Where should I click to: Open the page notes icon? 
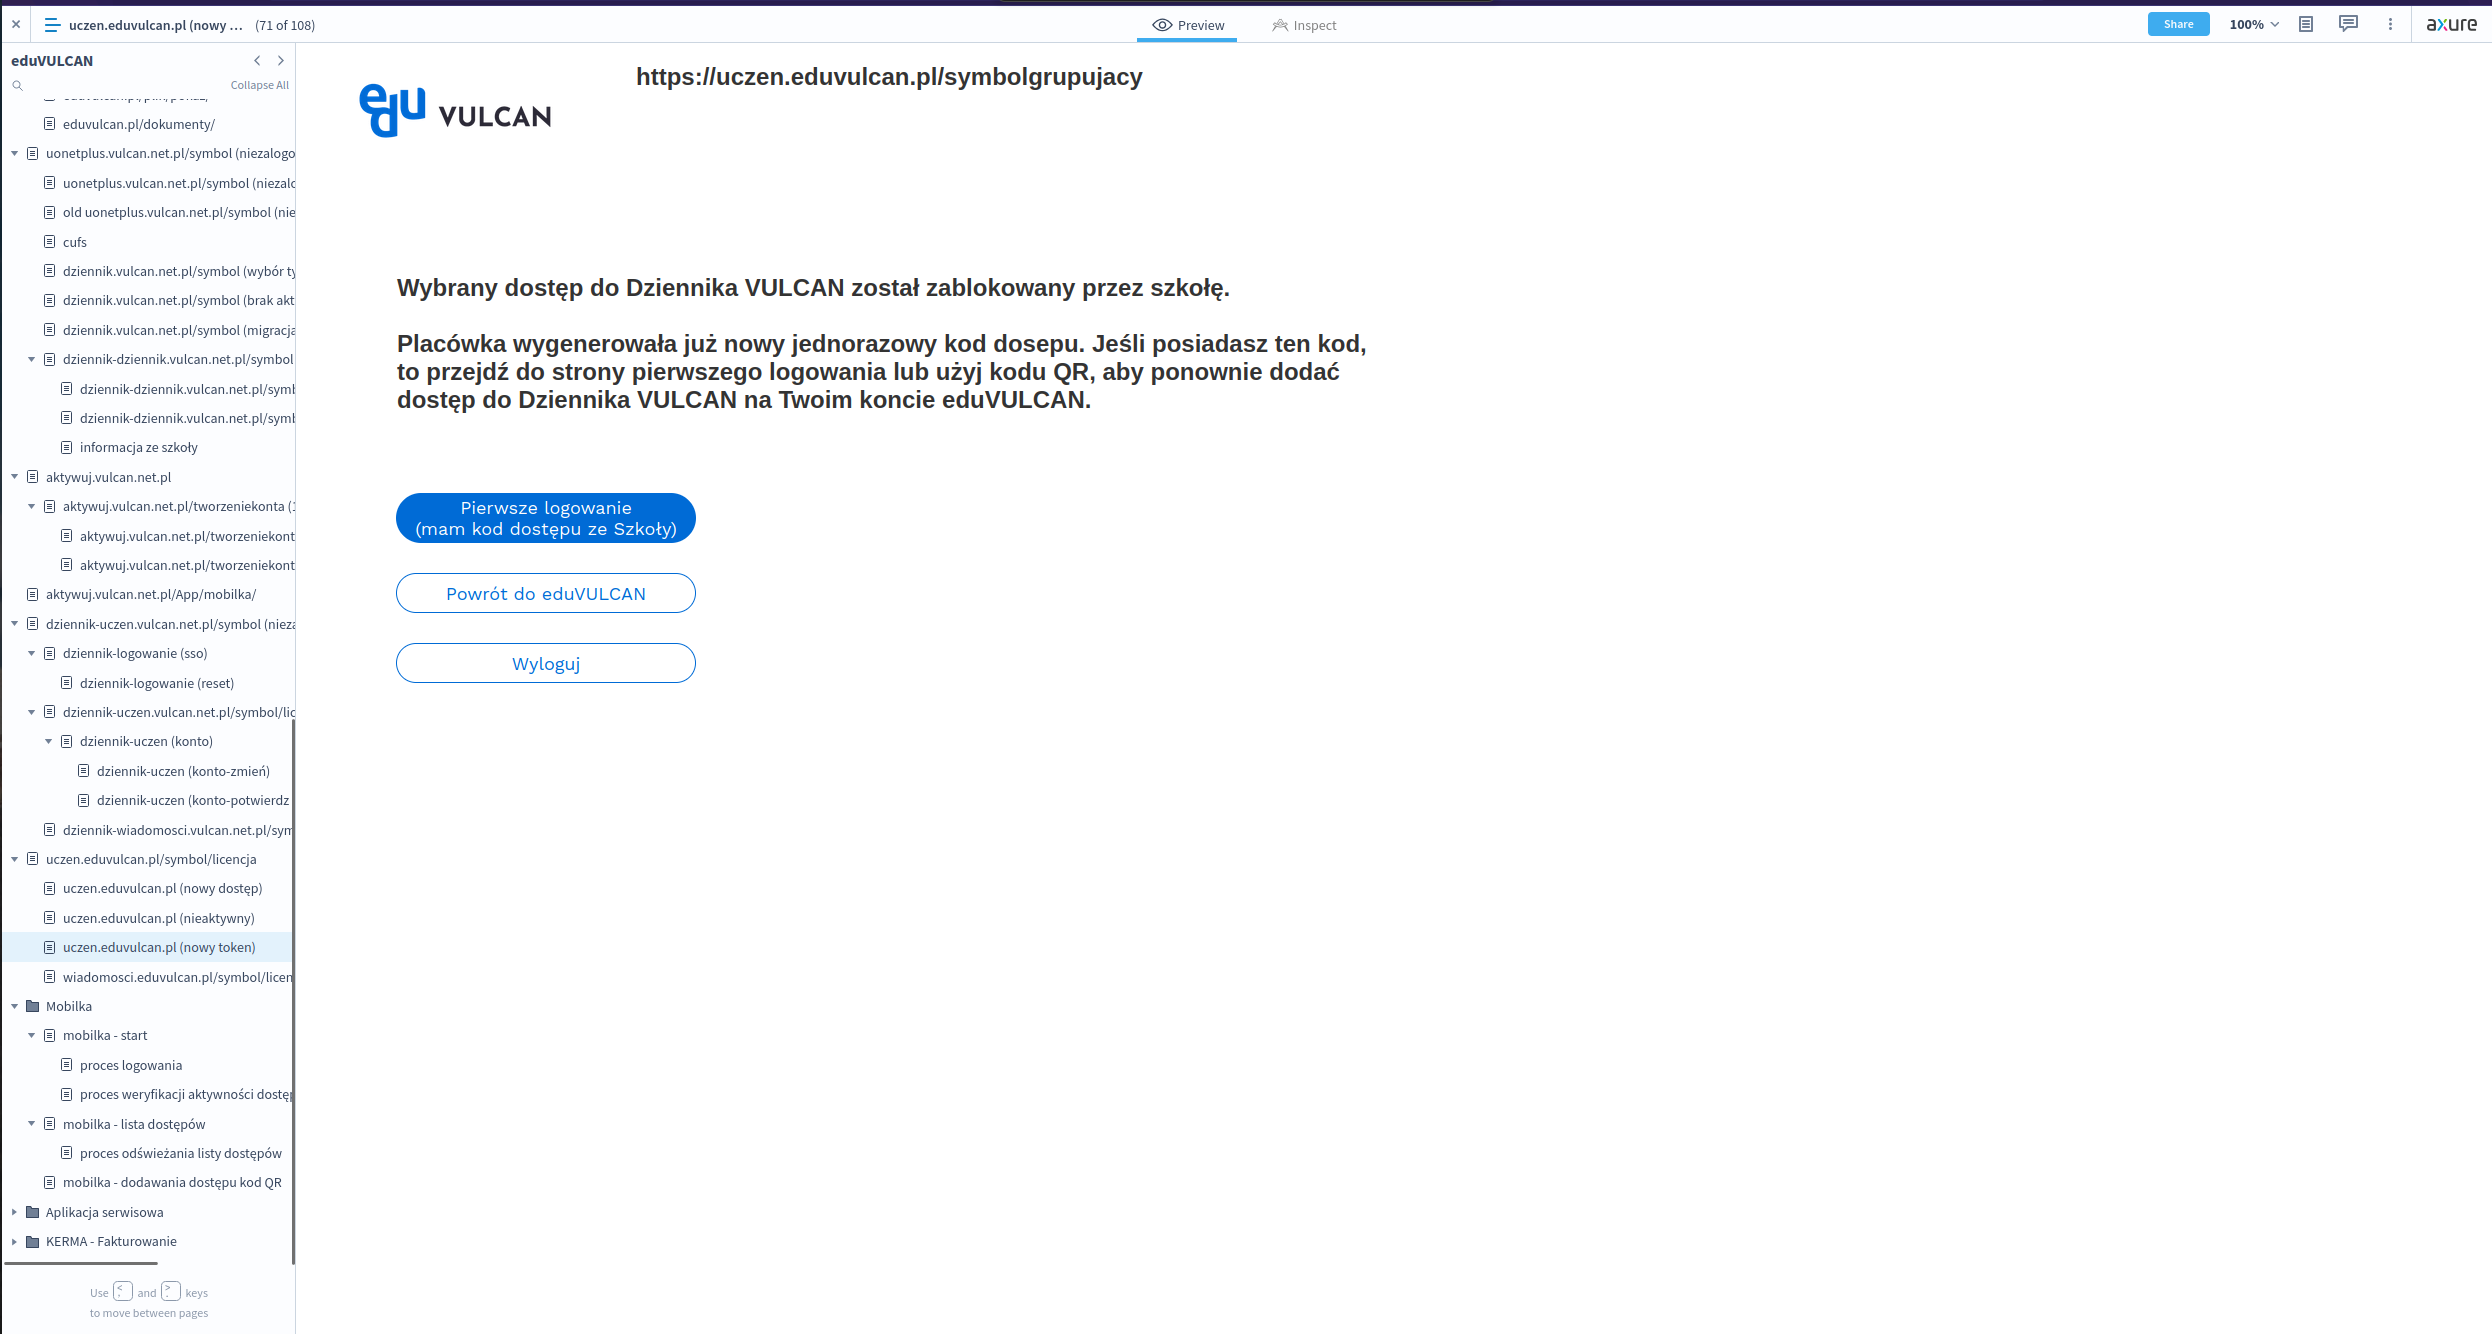pos(2306,25)
